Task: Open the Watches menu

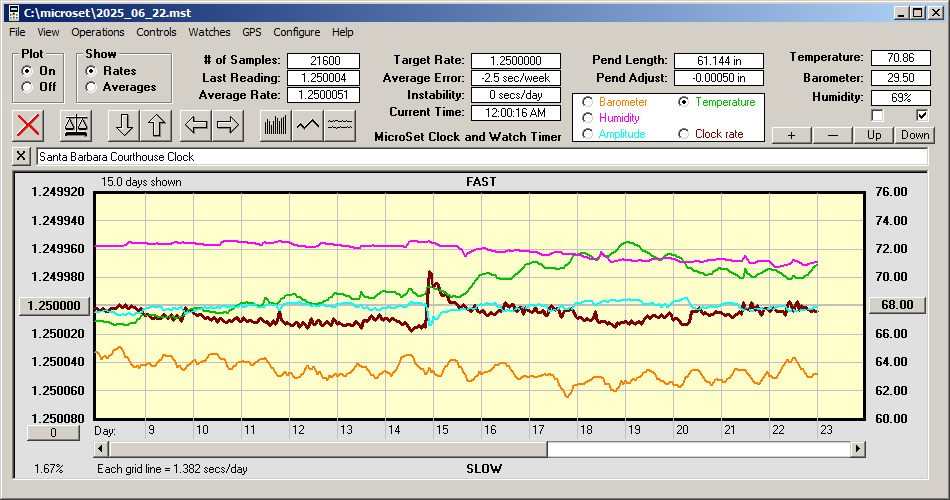Action: 209,32
